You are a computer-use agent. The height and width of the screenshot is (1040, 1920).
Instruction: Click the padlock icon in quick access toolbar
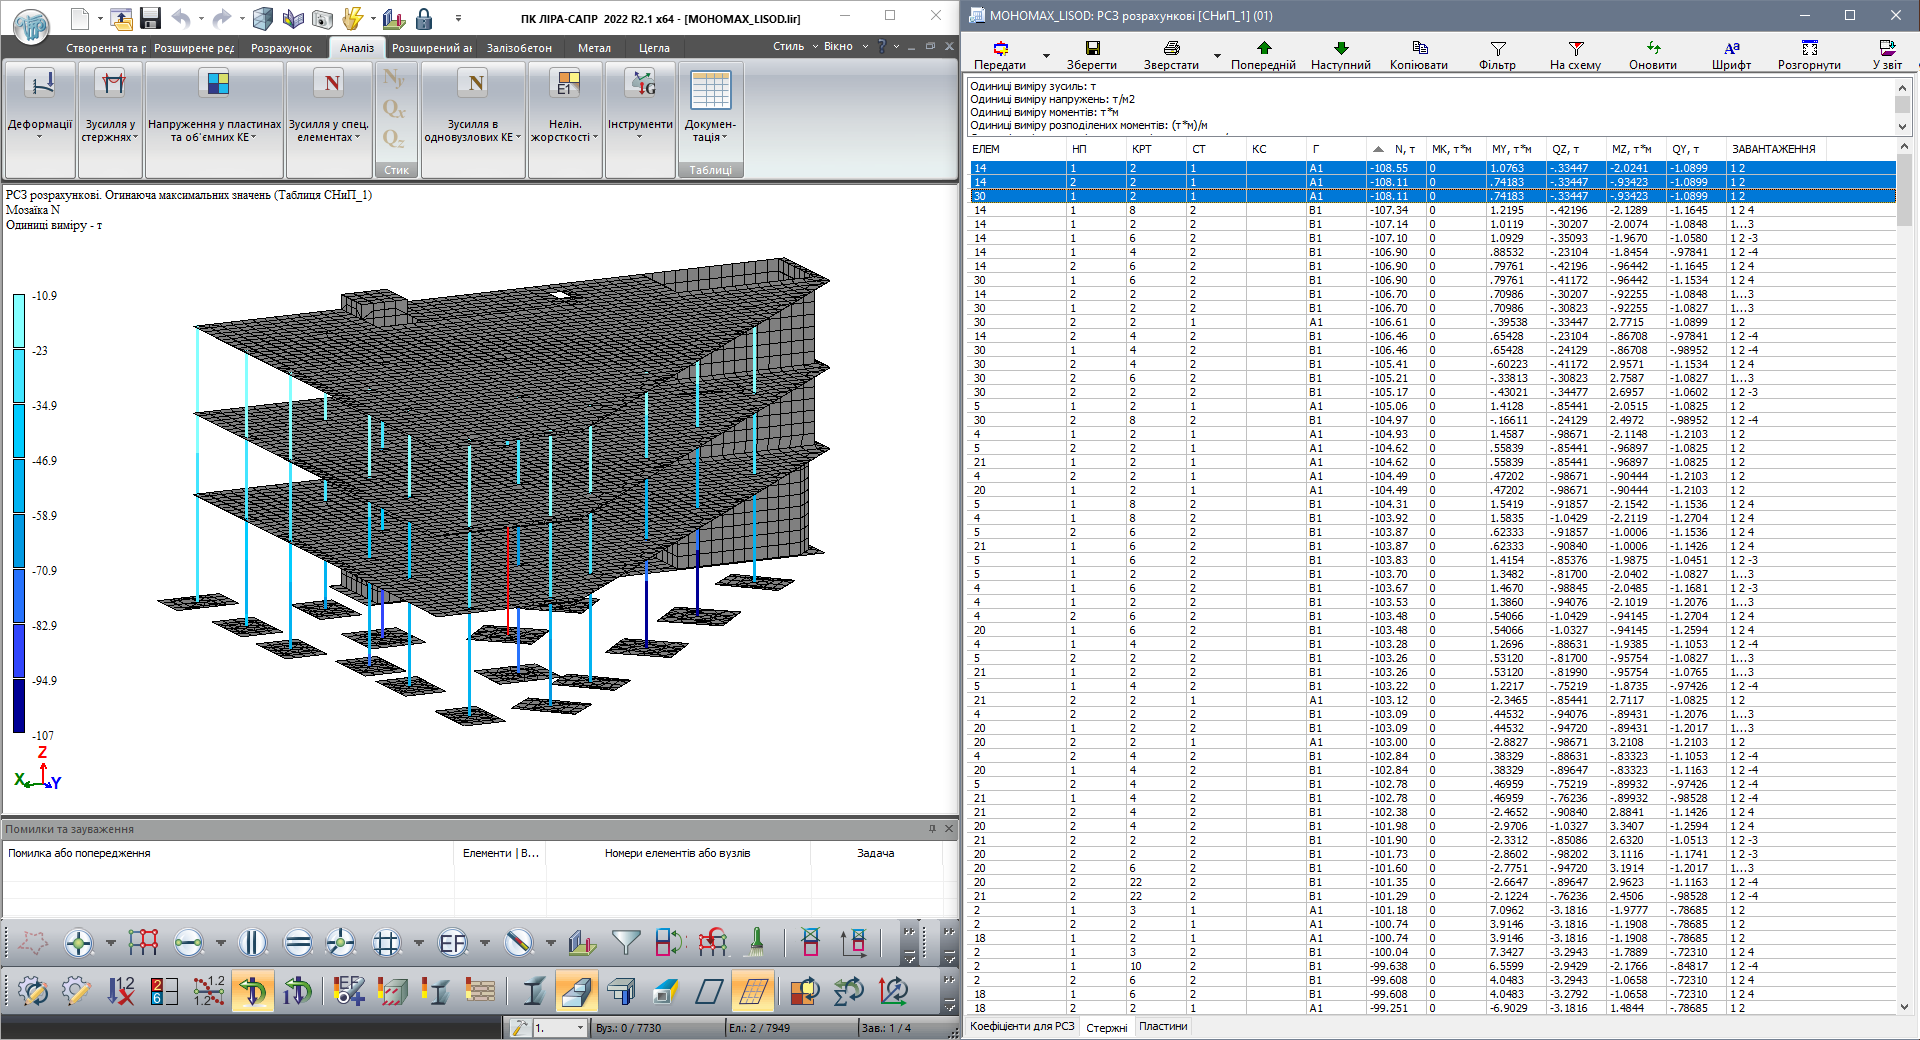(424, 18)
